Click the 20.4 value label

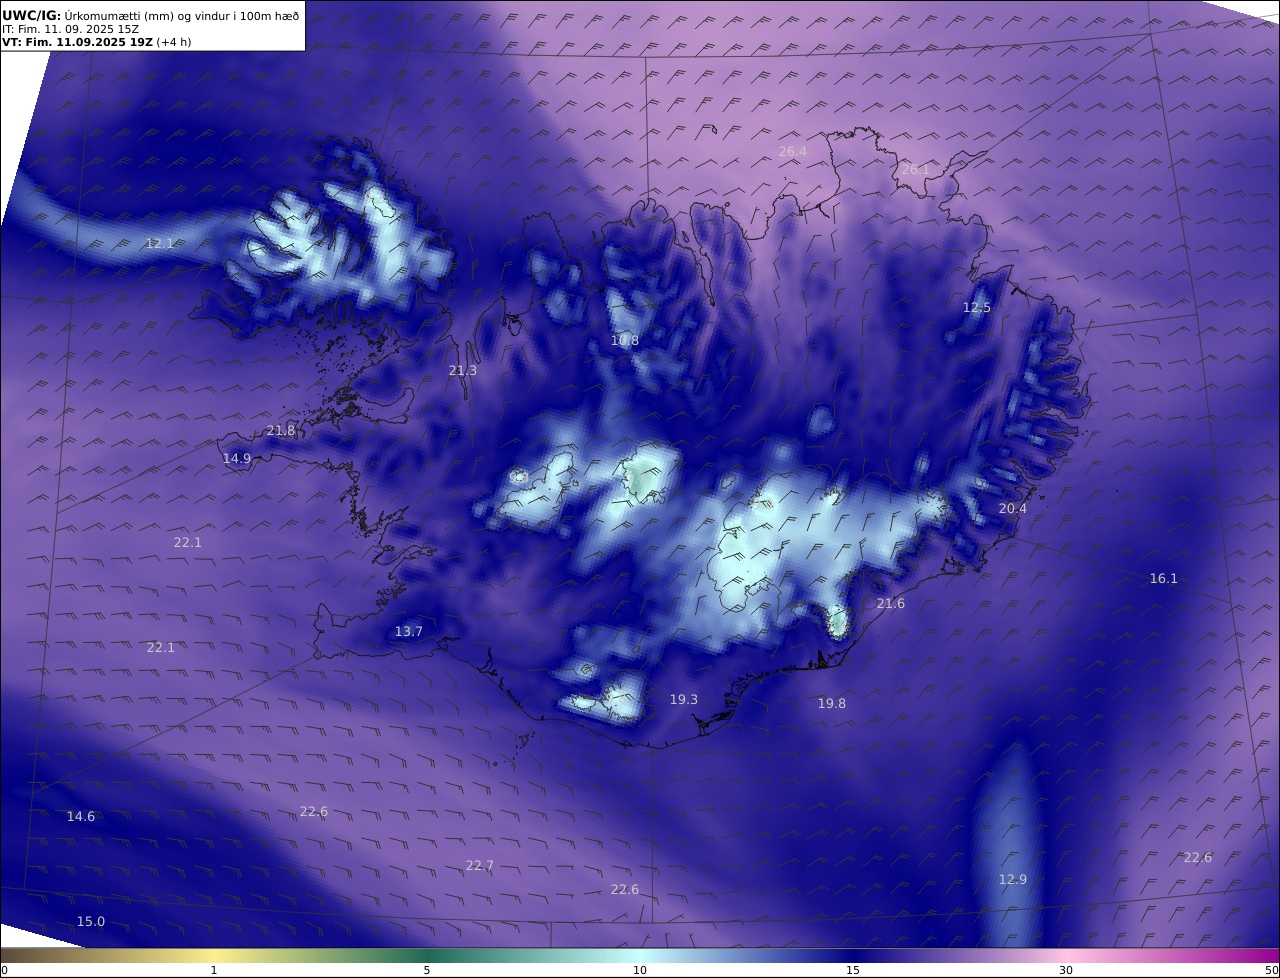(x=1012, y=509)
